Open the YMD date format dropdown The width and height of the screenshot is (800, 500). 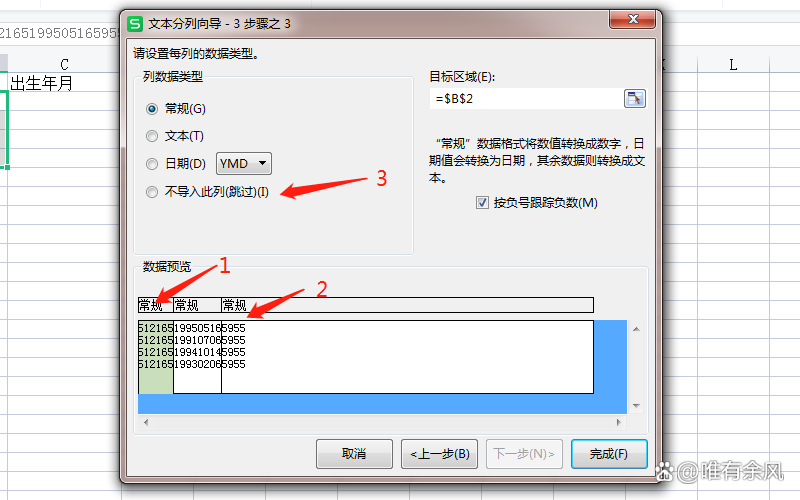(x=244, y=164)
